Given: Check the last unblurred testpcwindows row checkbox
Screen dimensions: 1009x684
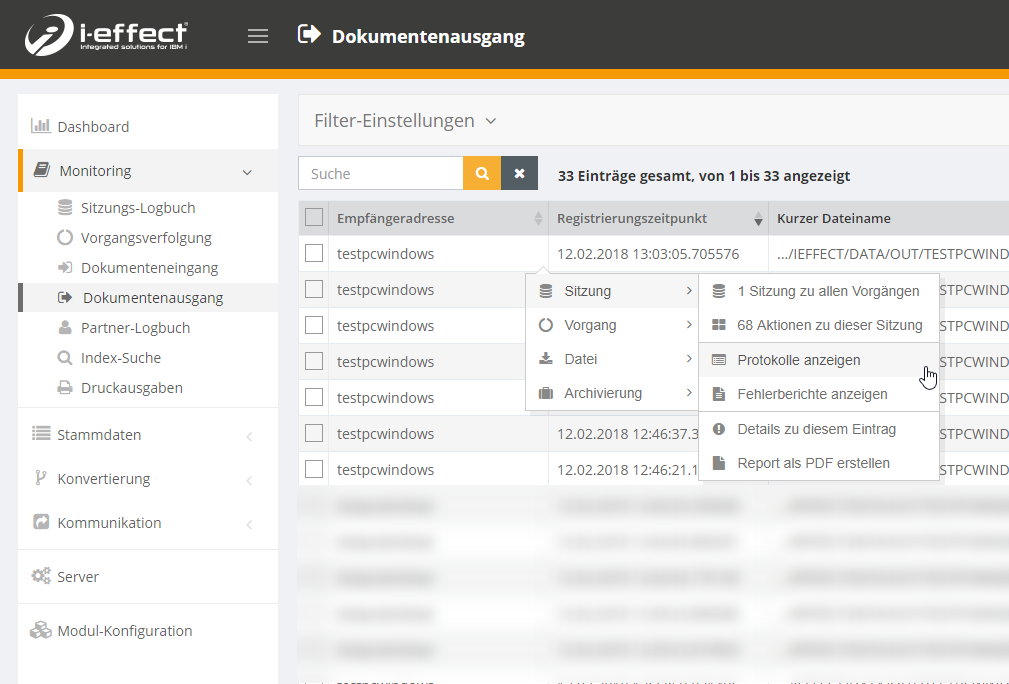Looking at the screenshot, I should tap(314, 469).
